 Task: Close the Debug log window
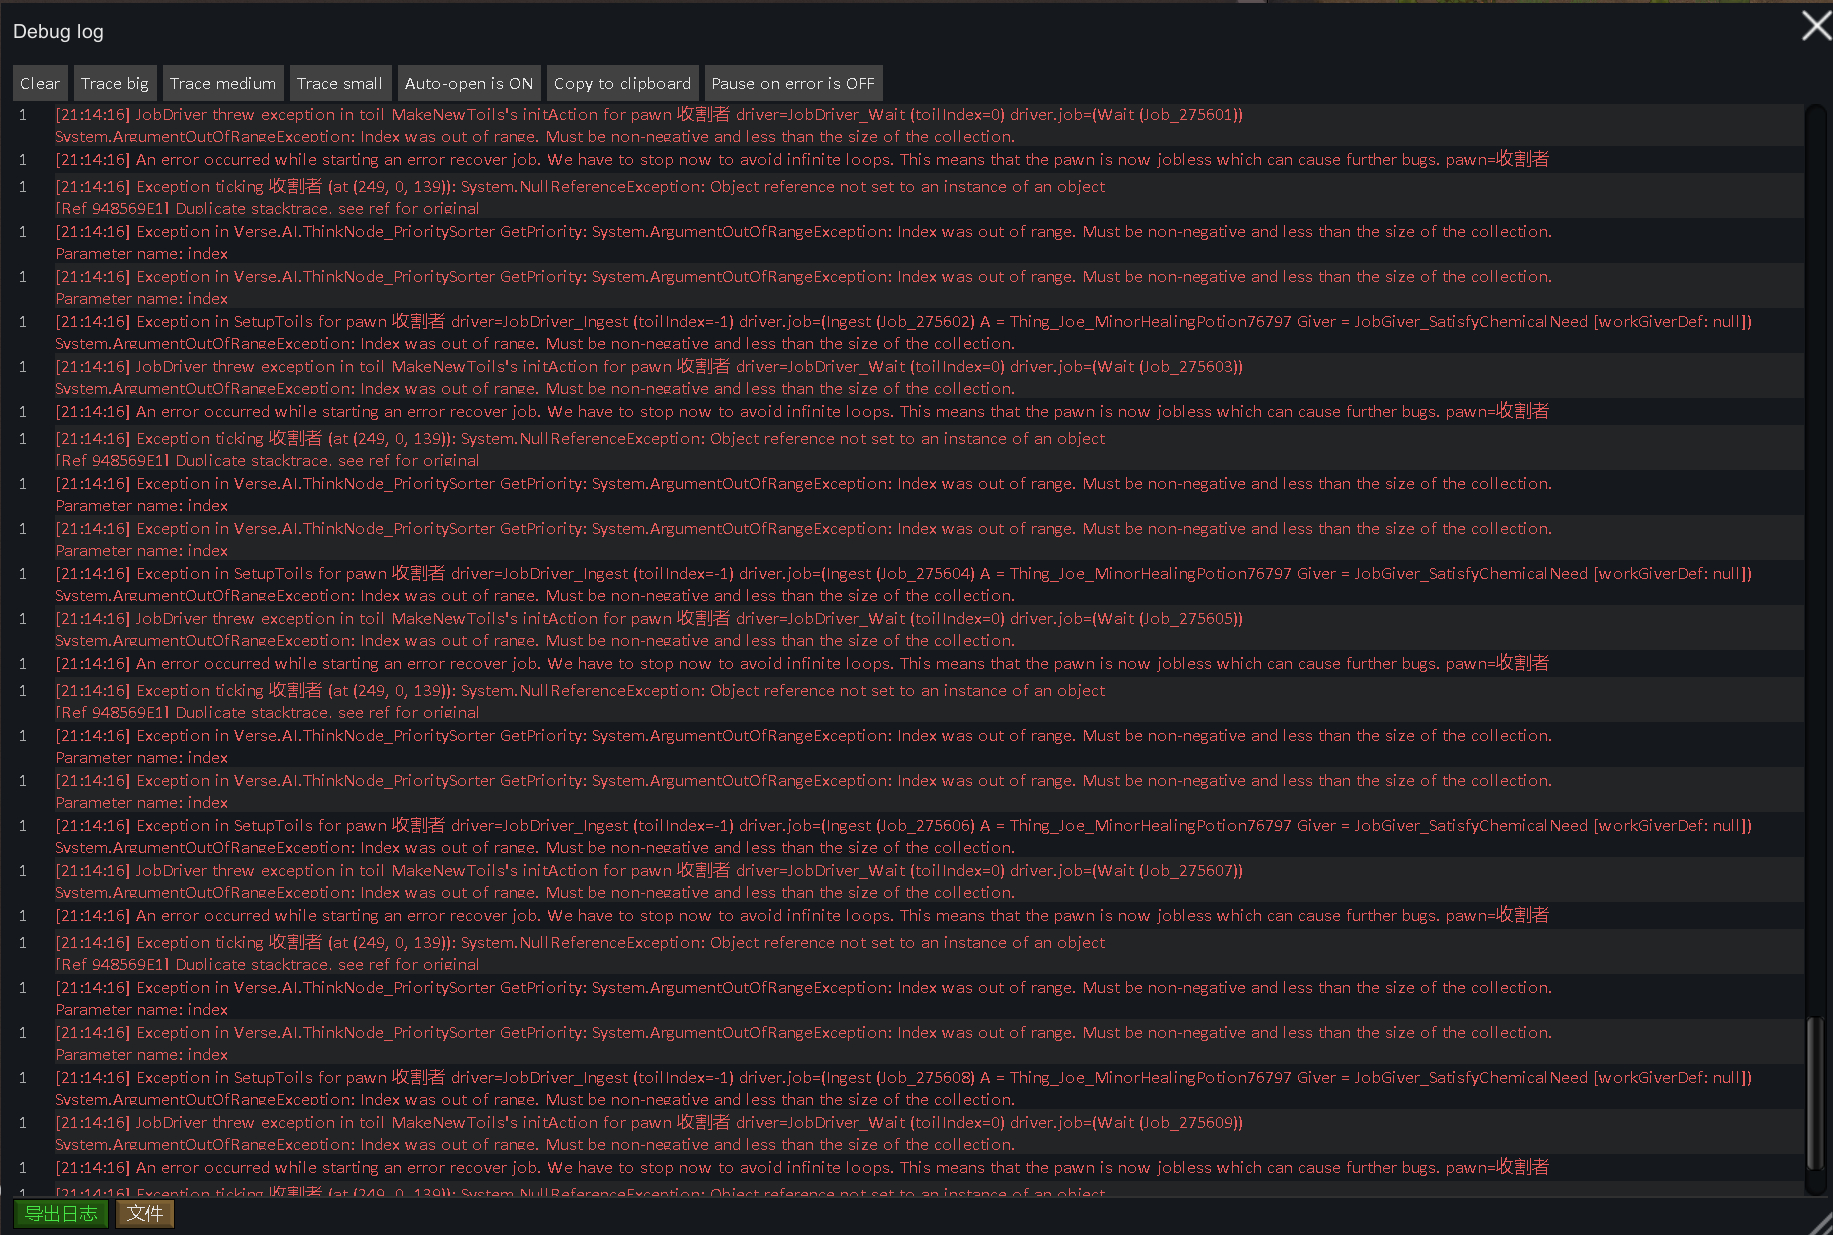click(x=1816, y=26)
